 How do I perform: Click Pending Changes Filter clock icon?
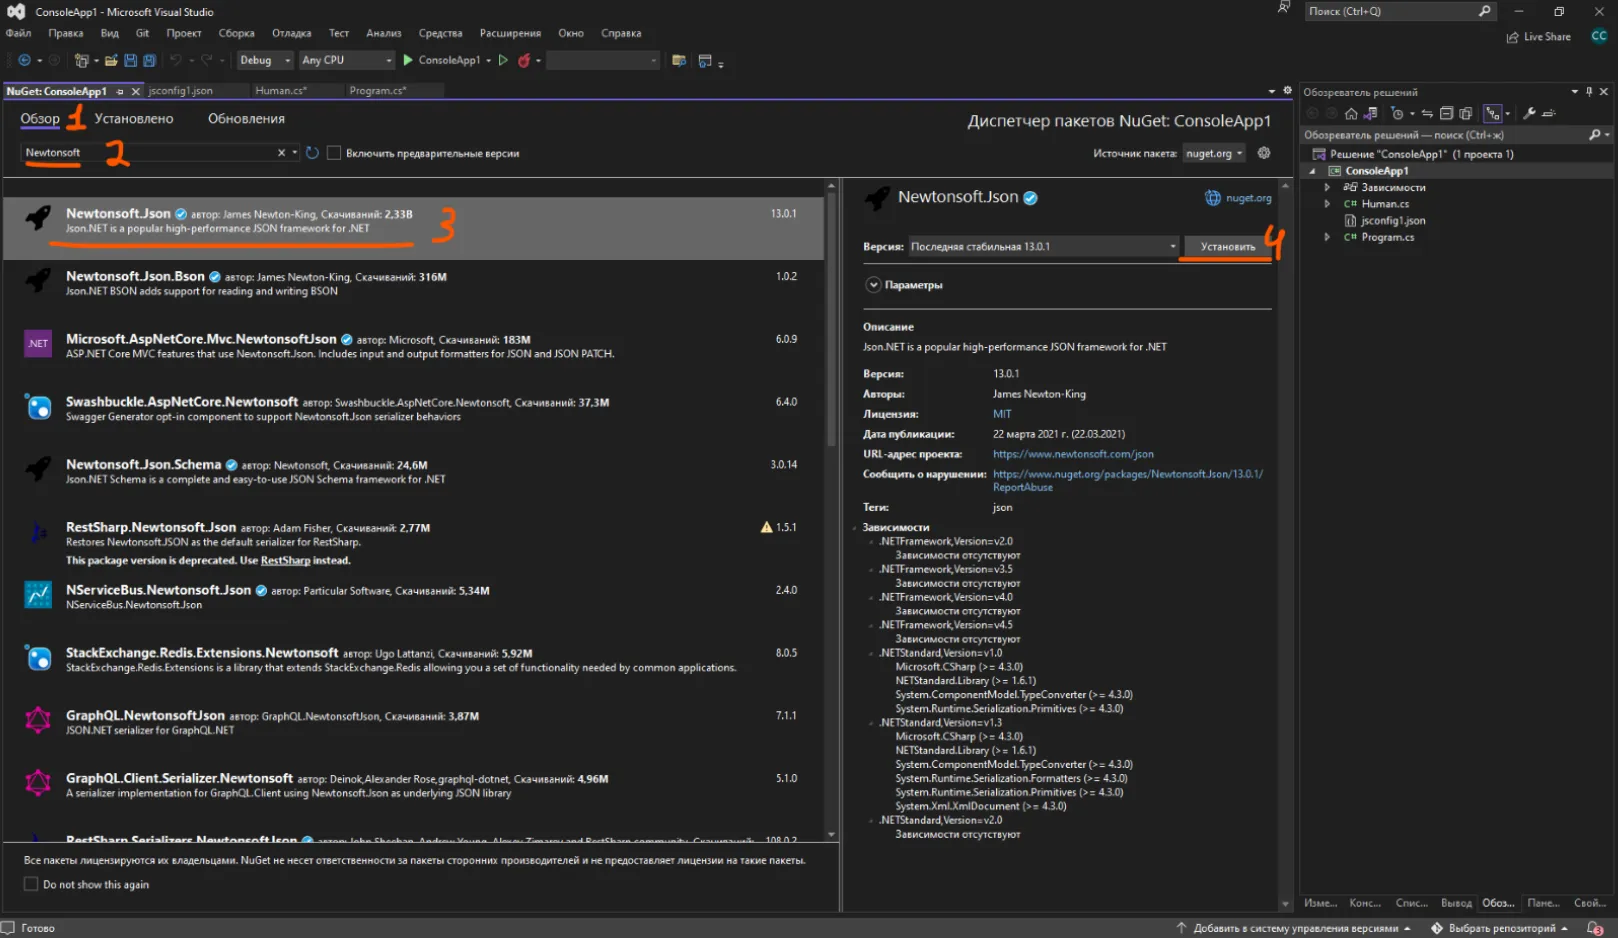point(1398,113)
